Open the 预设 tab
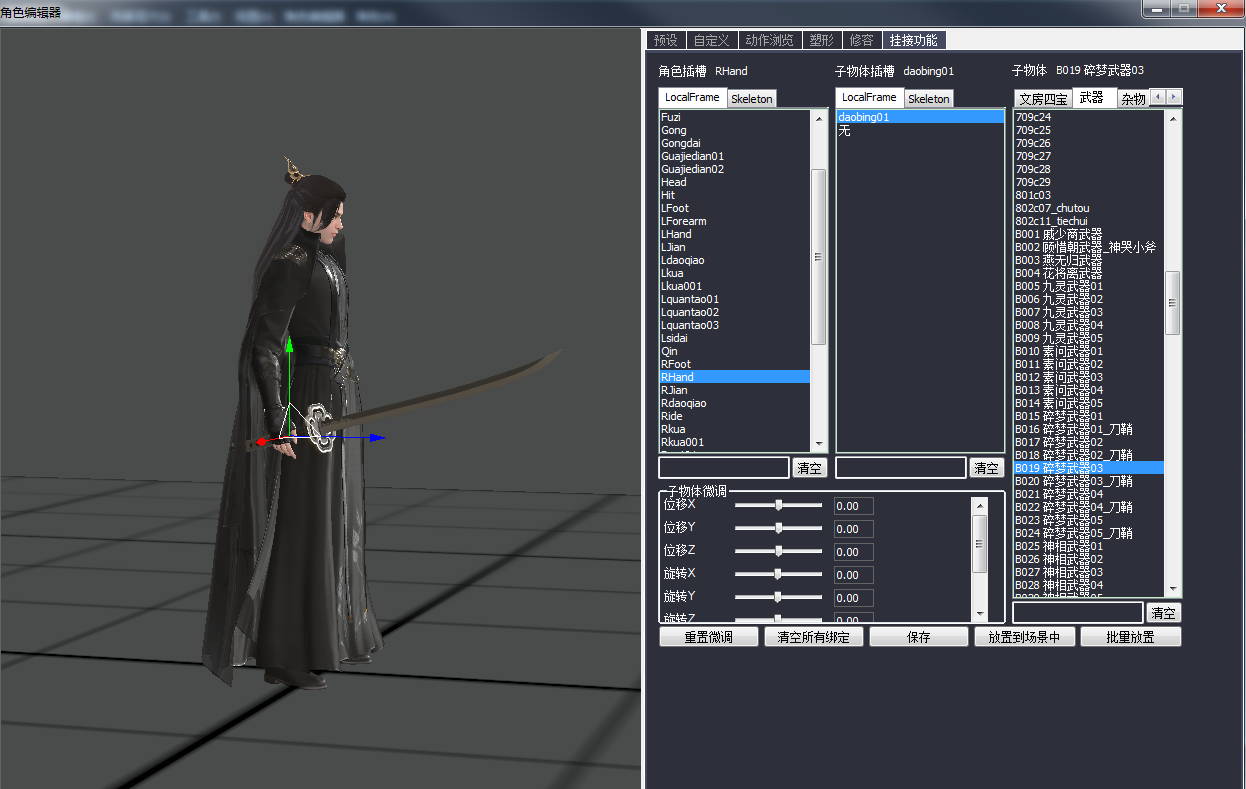Viewport: 1246px width, 789px height. (x=666, y=40)
